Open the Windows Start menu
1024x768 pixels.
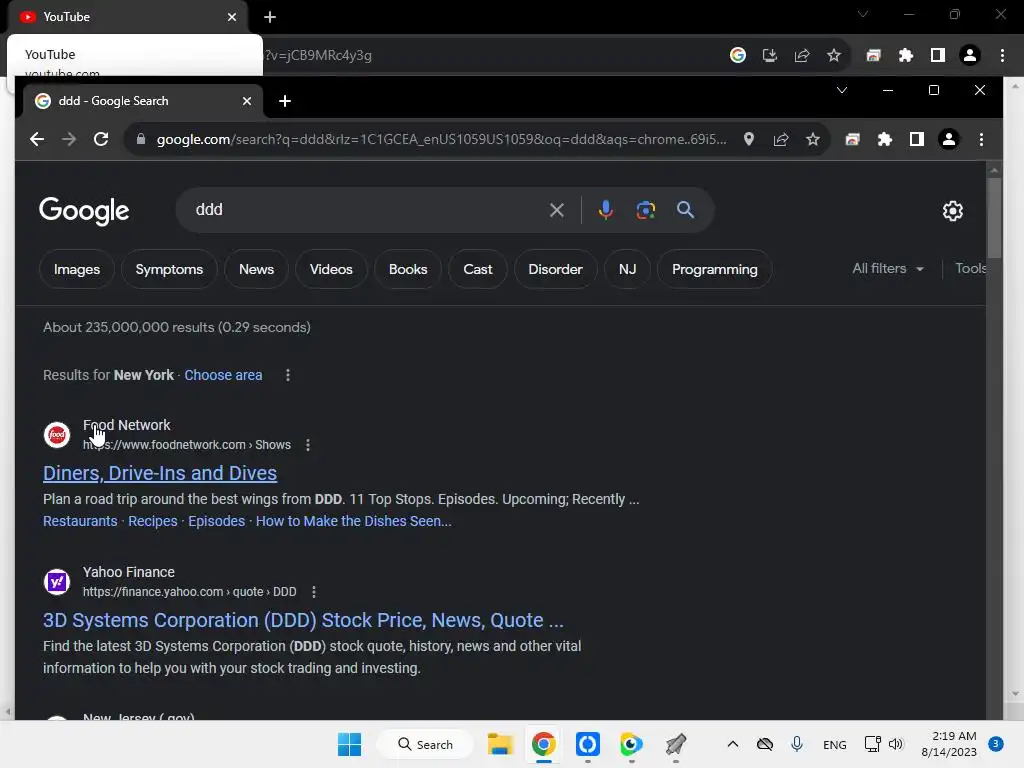(349, 744)
